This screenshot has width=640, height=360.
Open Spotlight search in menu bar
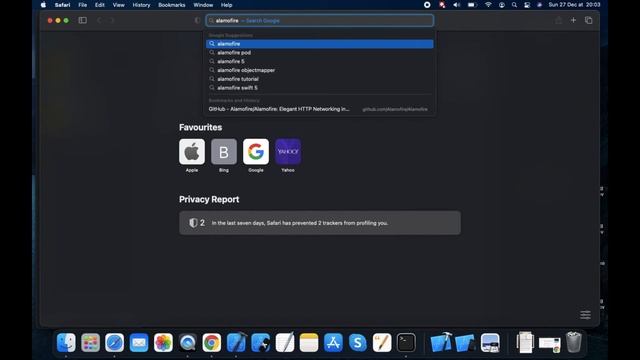click(514, 5)
